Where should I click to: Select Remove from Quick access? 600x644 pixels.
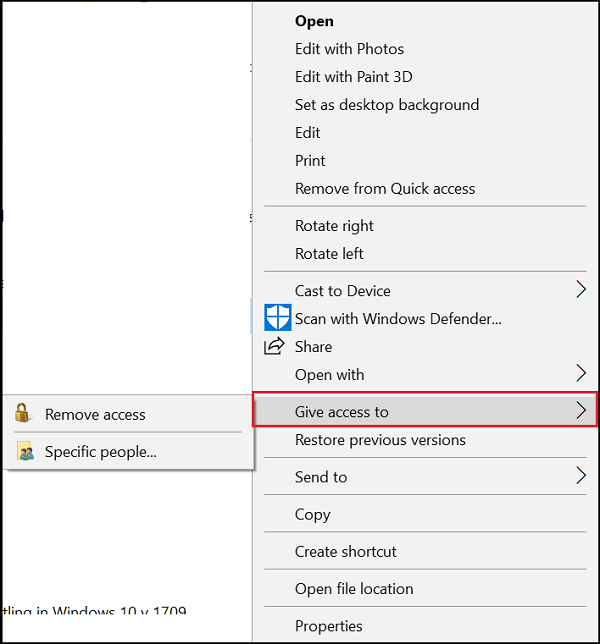tap(384, 188)
